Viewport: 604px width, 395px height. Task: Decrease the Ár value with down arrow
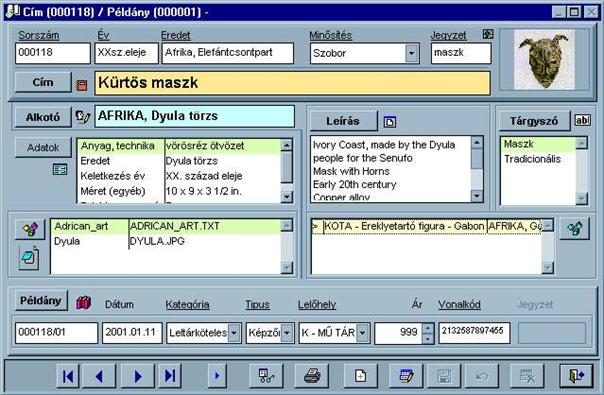(x=428, y=338)
